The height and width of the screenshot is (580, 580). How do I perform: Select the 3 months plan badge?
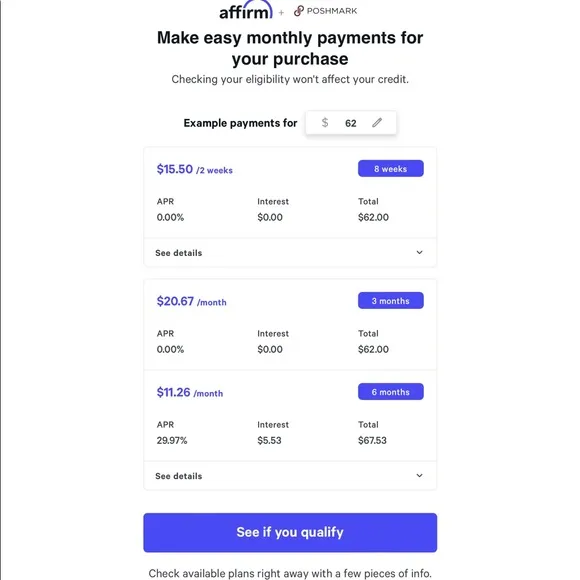point(391,301)
